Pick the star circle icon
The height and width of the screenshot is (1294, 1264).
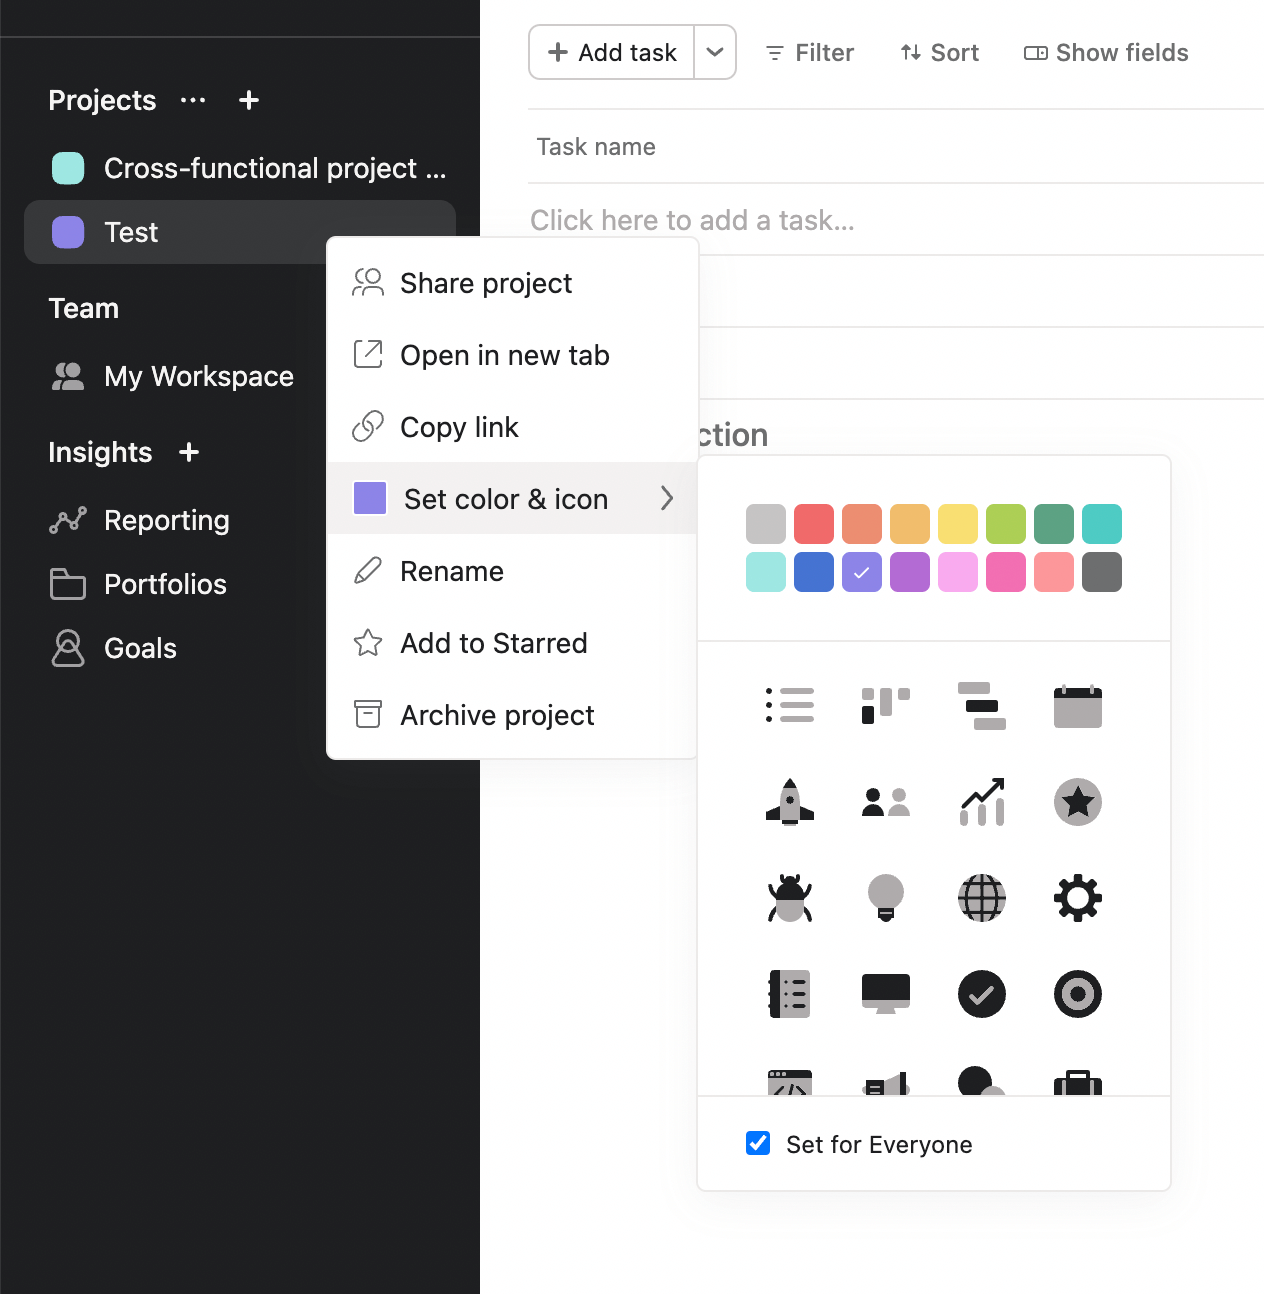point(1077,802)
